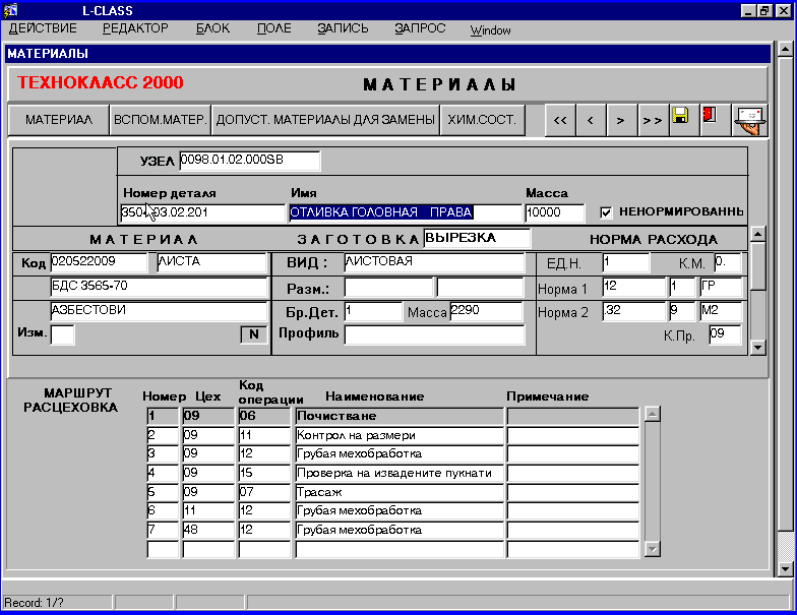The width and height of the screenshot is (797, 615).
Task: Open the ПОЛЕ menu
Action: [x=274, y=28]
